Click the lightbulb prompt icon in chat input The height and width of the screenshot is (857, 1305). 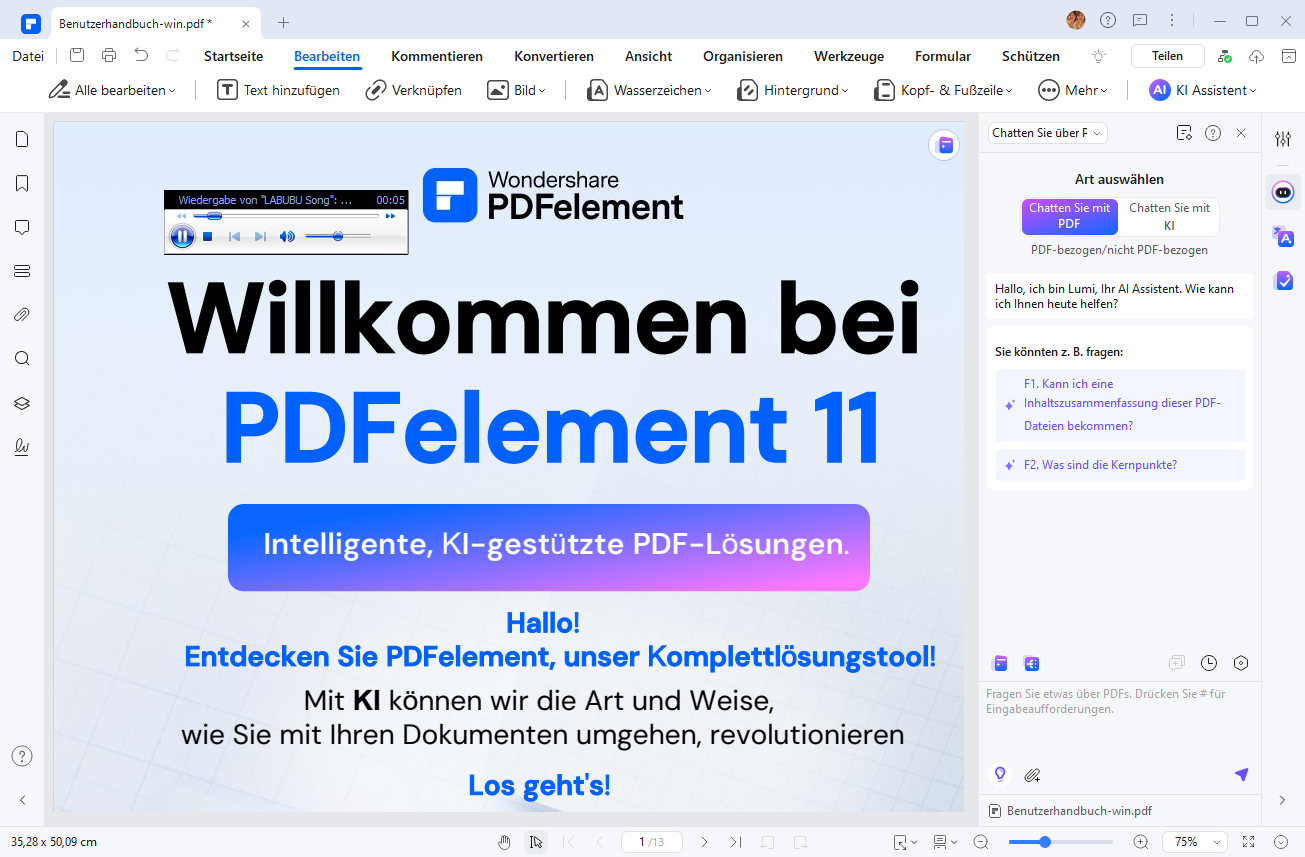point(998,774)
